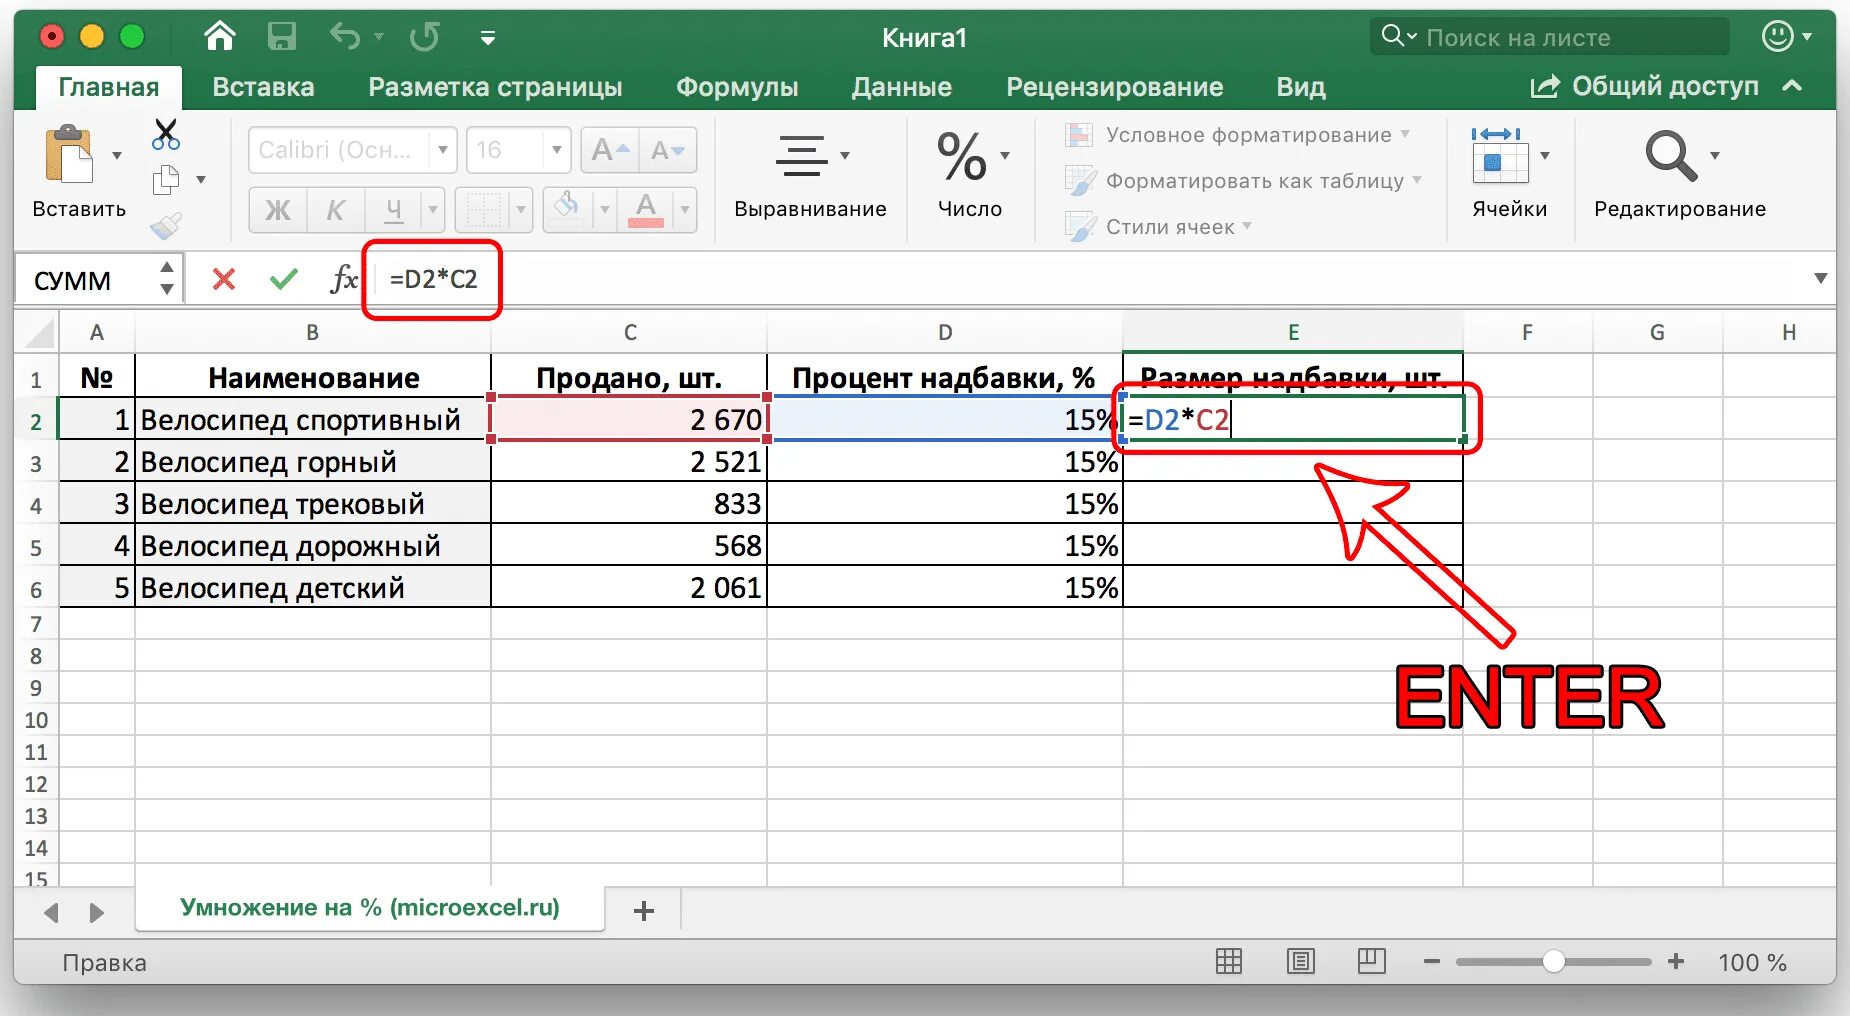
Task: Open the Вид tab
Action: click(x=1300, y=87)
